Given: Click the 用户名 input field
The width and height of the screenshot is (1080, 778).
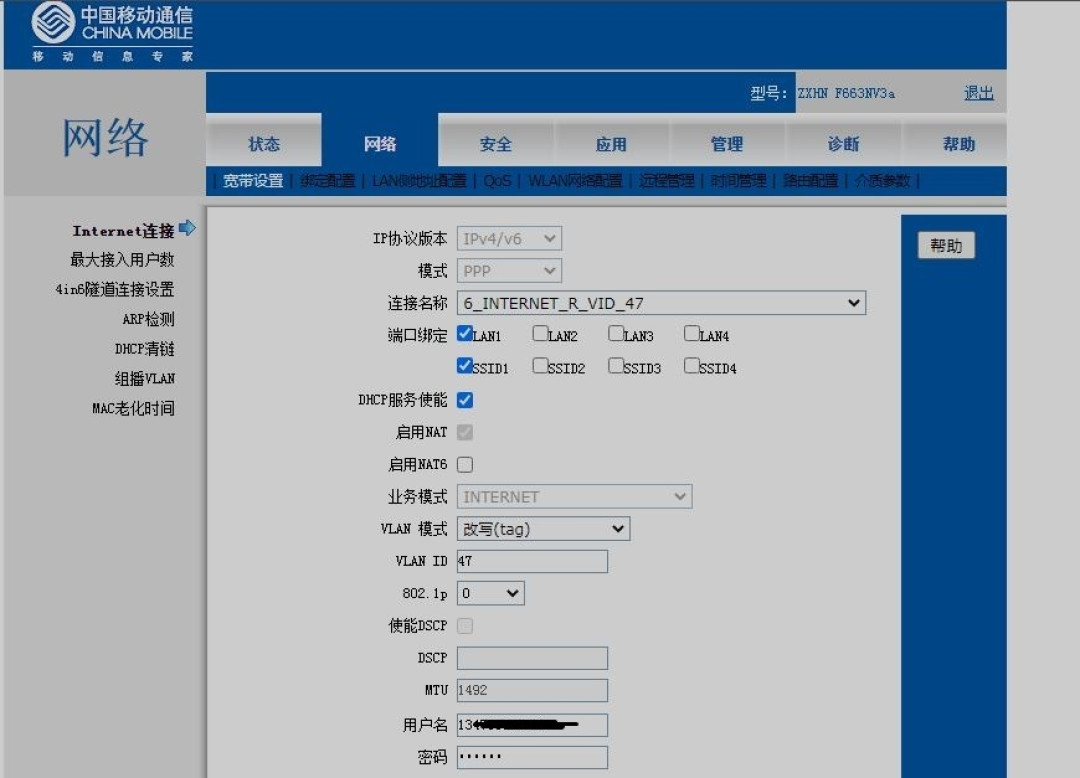Looking at the screenshot, I should [x=532, y=725].
